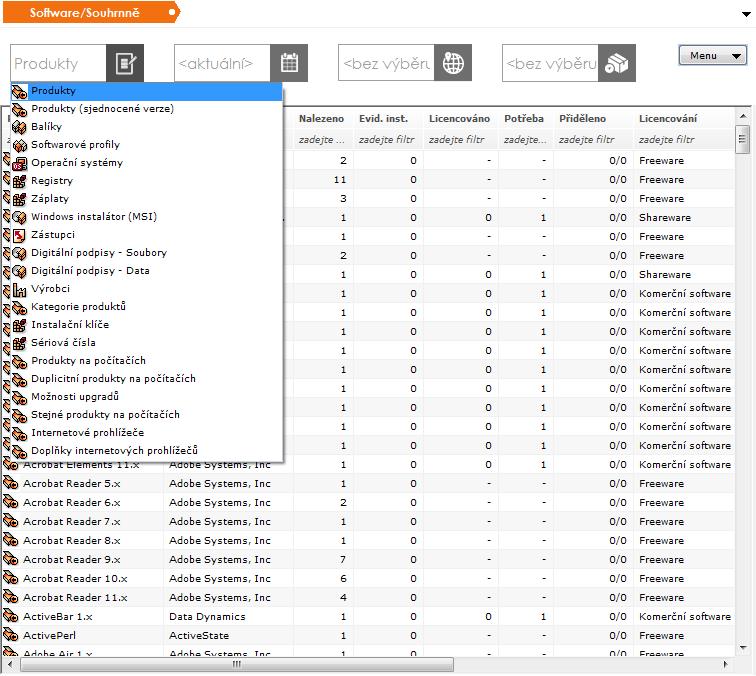Click the vertical scrollbar up arrow
Image resolution: width=756 pixels, height=676 pixels.
[x=743, y=116]
